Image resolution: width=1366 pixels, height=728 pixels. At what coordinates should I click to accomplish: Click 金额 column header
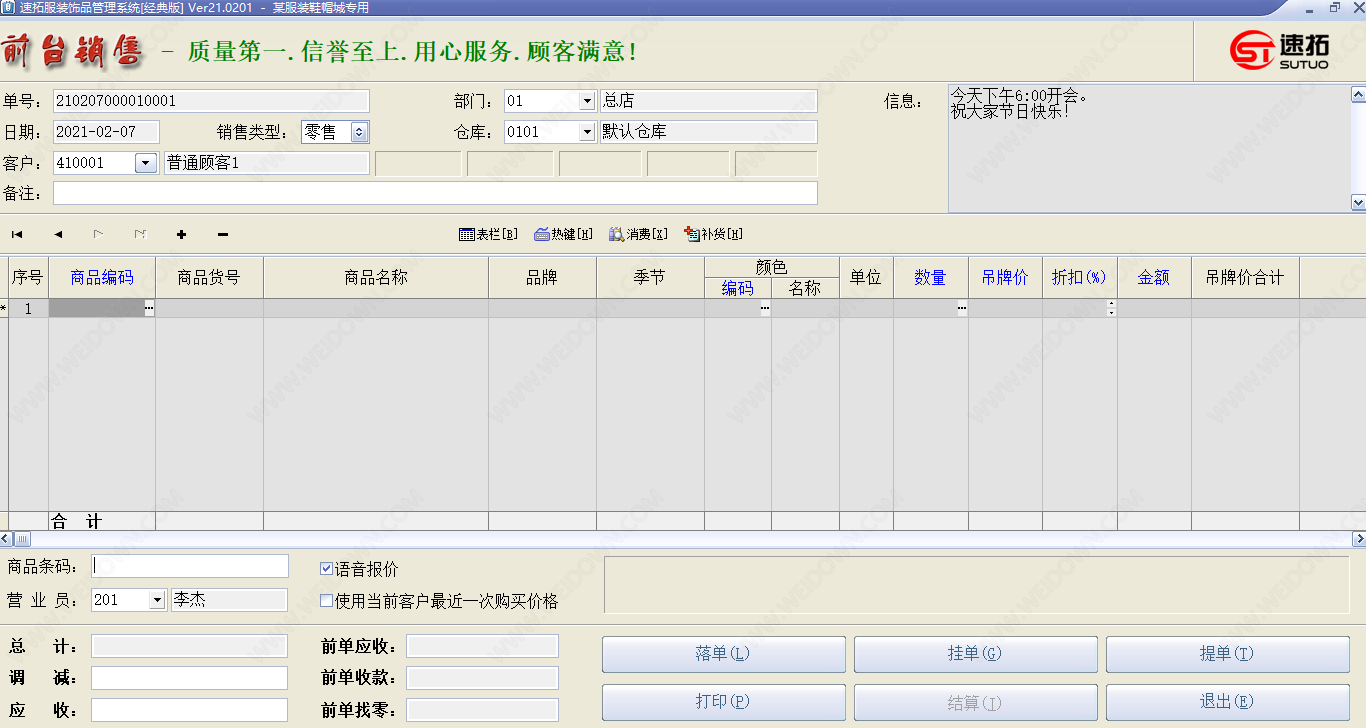click(x=1154, y=277)
